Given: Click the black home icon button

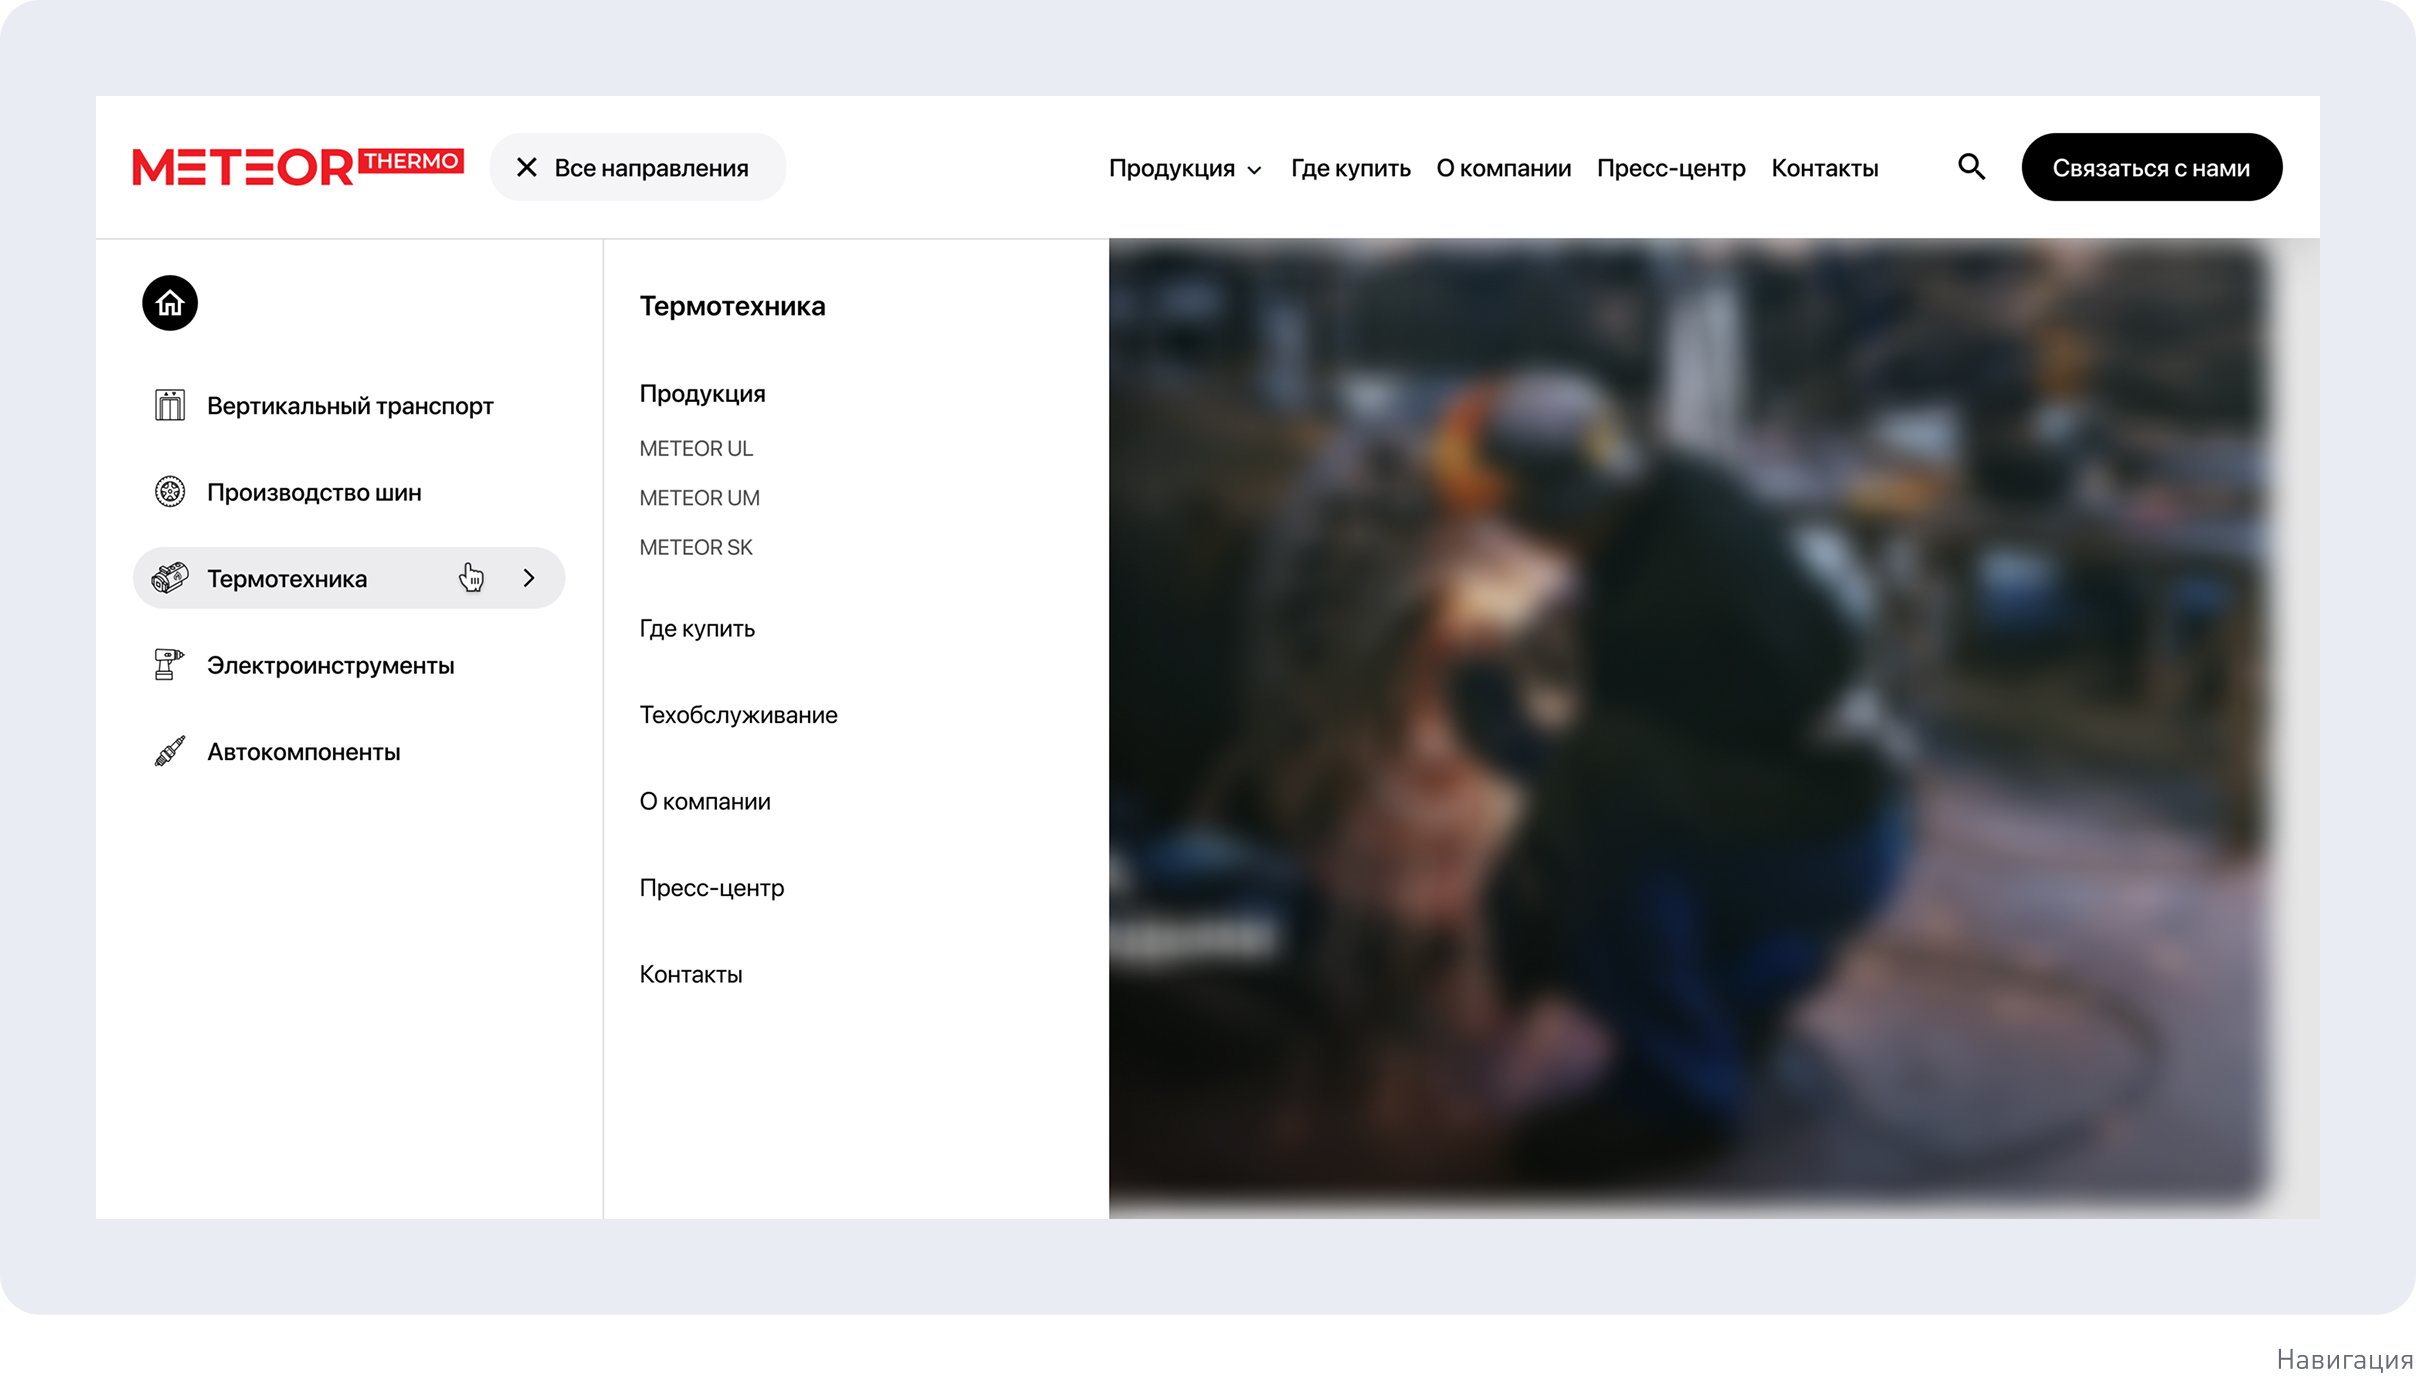Looking at the screenshot, I should coord(170,303).
